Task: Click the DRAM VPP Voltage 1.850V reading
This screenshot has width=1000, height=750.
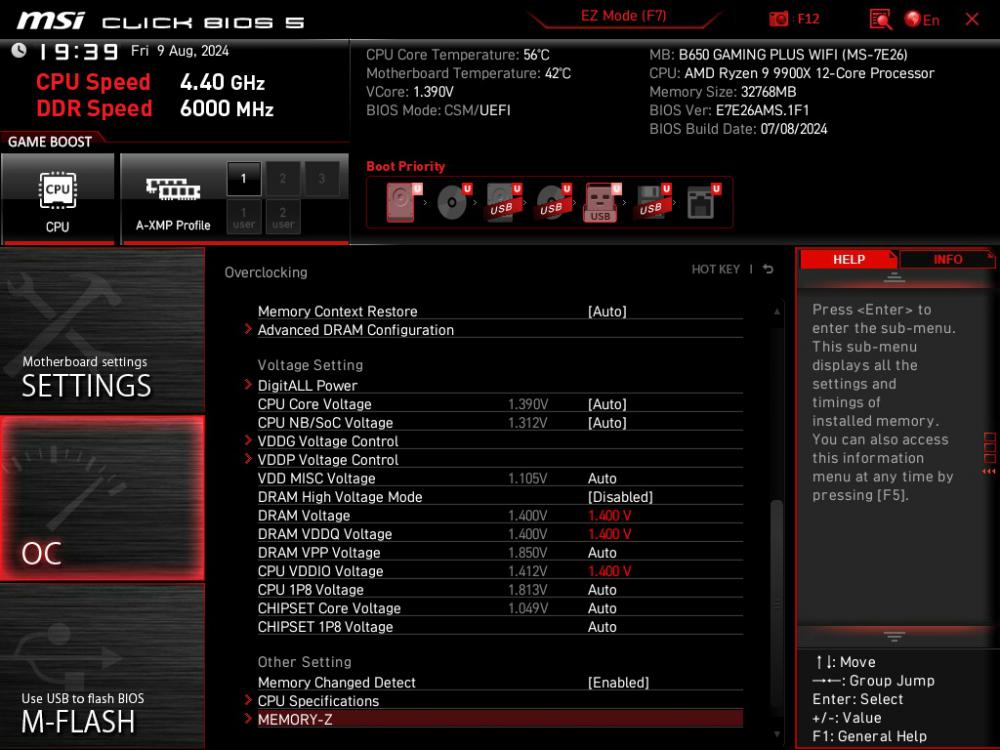Action: click(528, 552)
